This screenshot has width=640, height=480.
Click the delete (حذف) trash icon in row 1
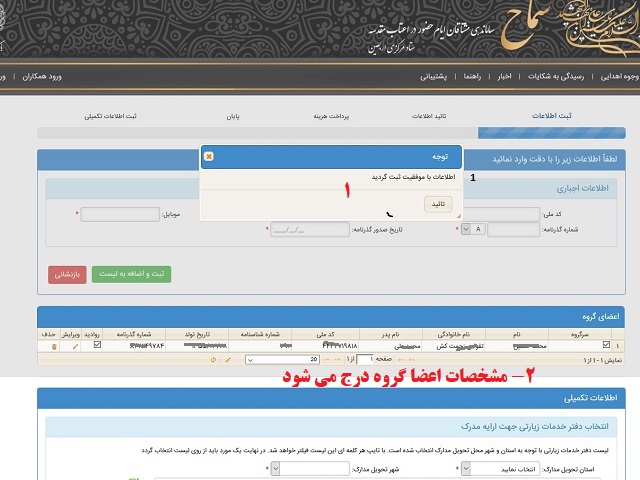(x=54, y=347)
